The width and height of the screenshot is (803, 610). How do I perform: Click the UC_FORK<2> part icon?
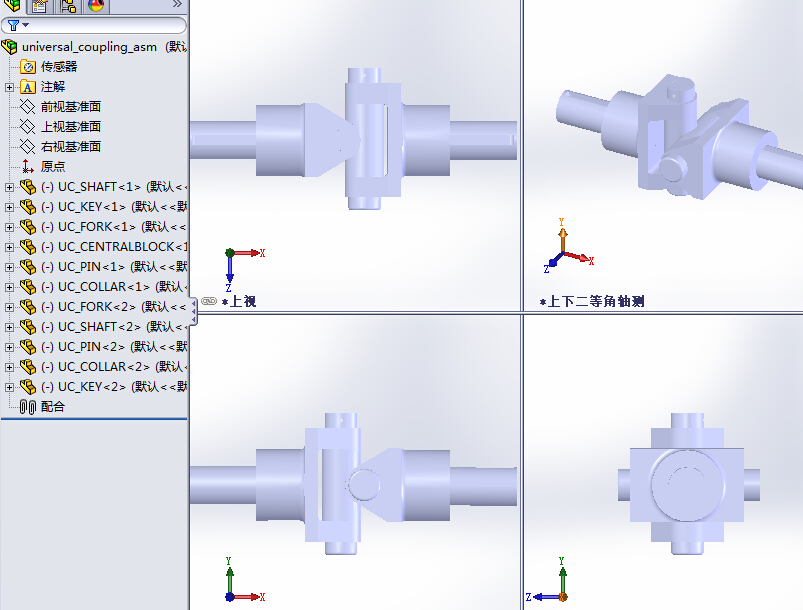(28, 306)
